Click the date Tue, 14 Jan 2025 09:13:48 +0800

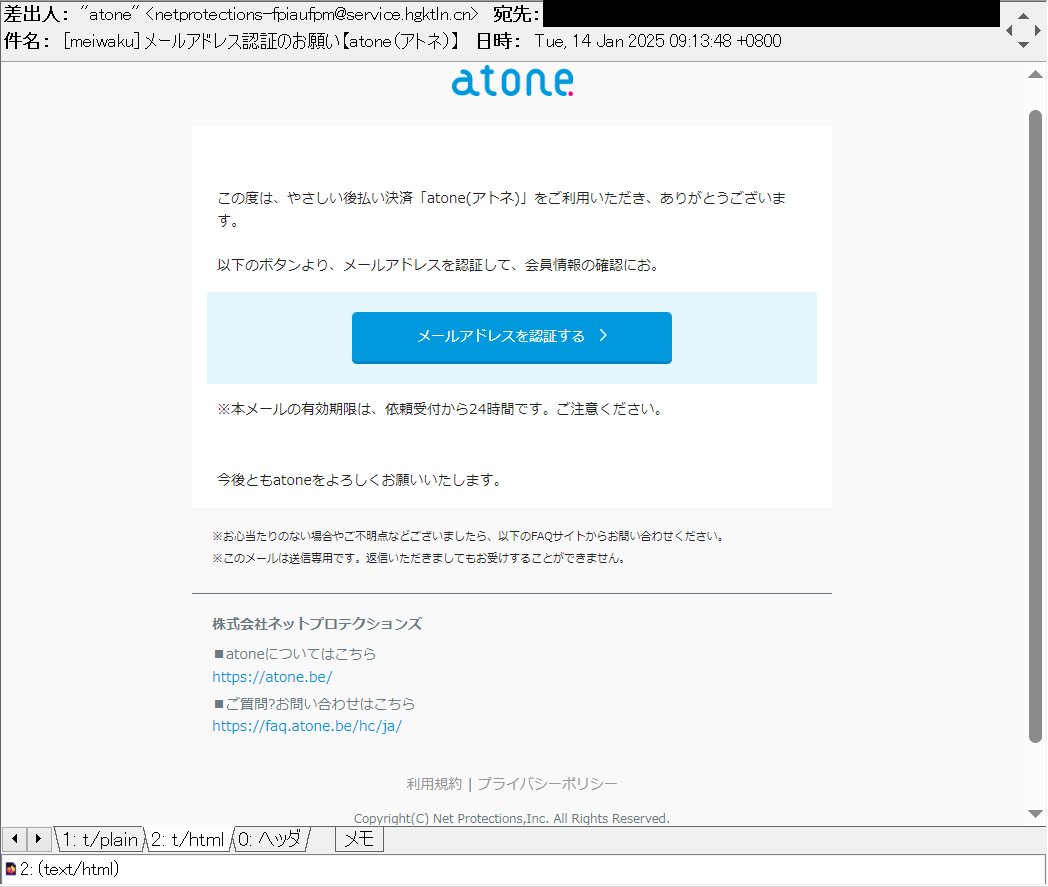[x=658, y=41]
